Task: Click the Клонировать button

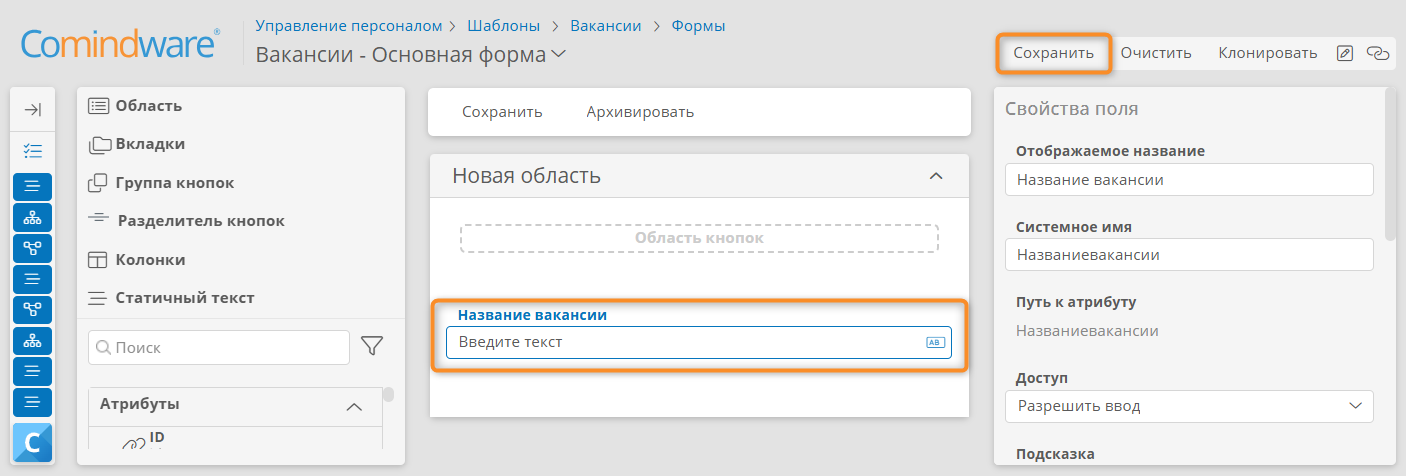Action: point(1267,53)
